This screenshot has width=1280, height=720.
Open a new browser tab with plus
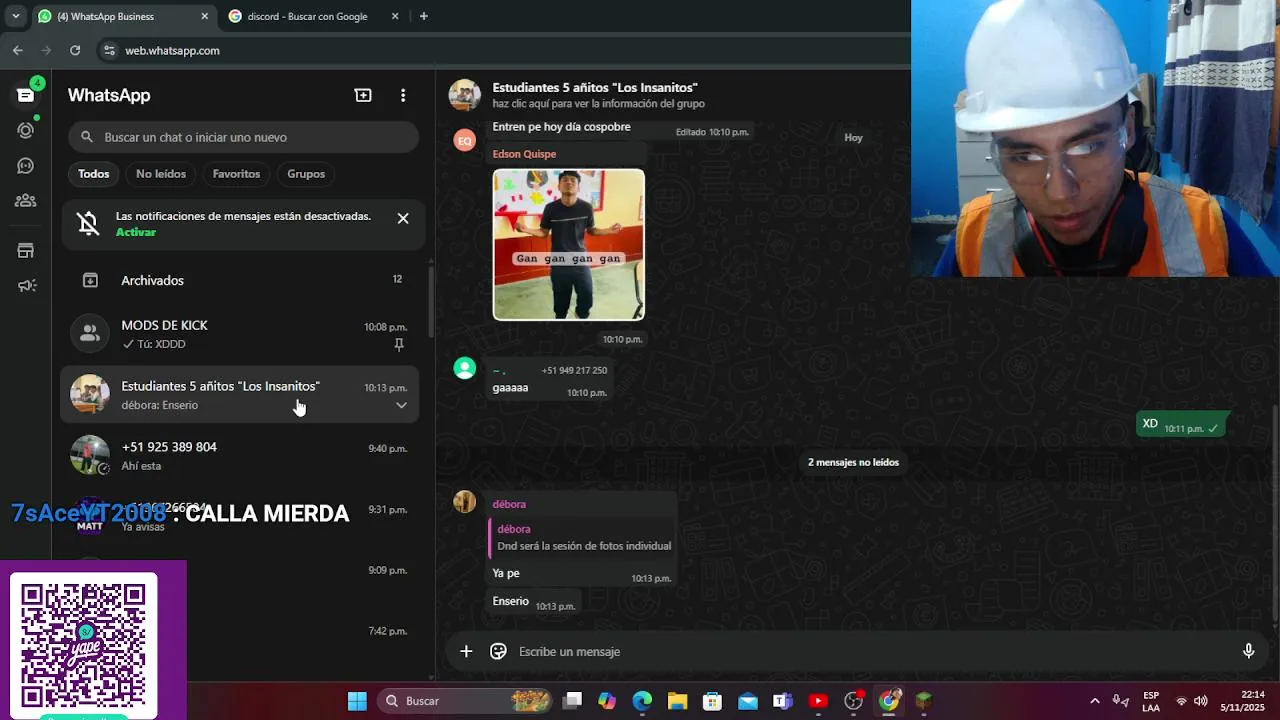coord(424,16)
